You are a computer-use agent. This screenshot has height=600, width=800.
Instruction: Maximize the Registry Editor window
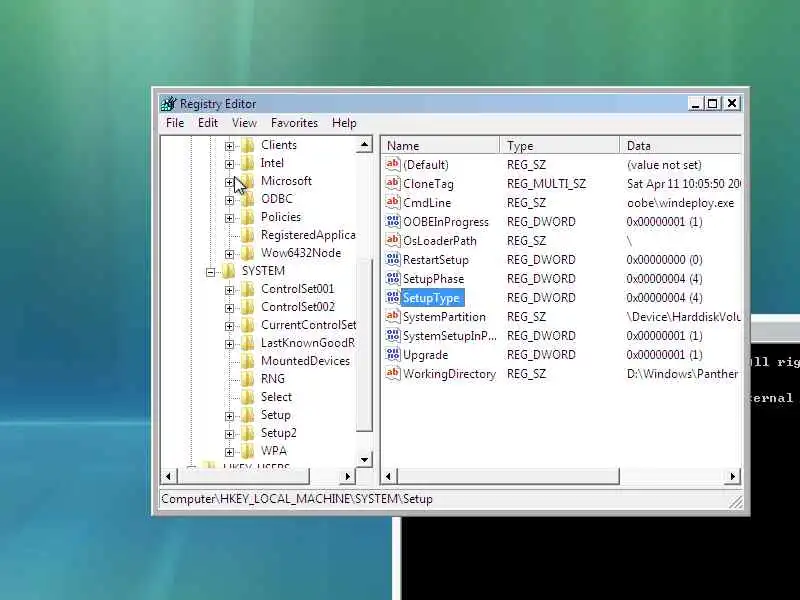tap(713, 104)
